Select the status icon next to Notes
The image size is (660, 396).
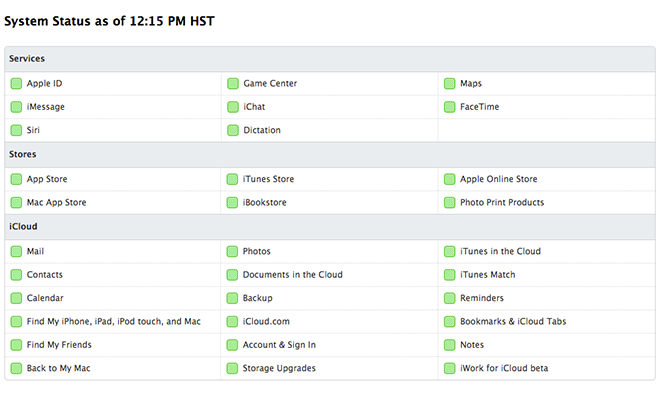tap(450, 345)
